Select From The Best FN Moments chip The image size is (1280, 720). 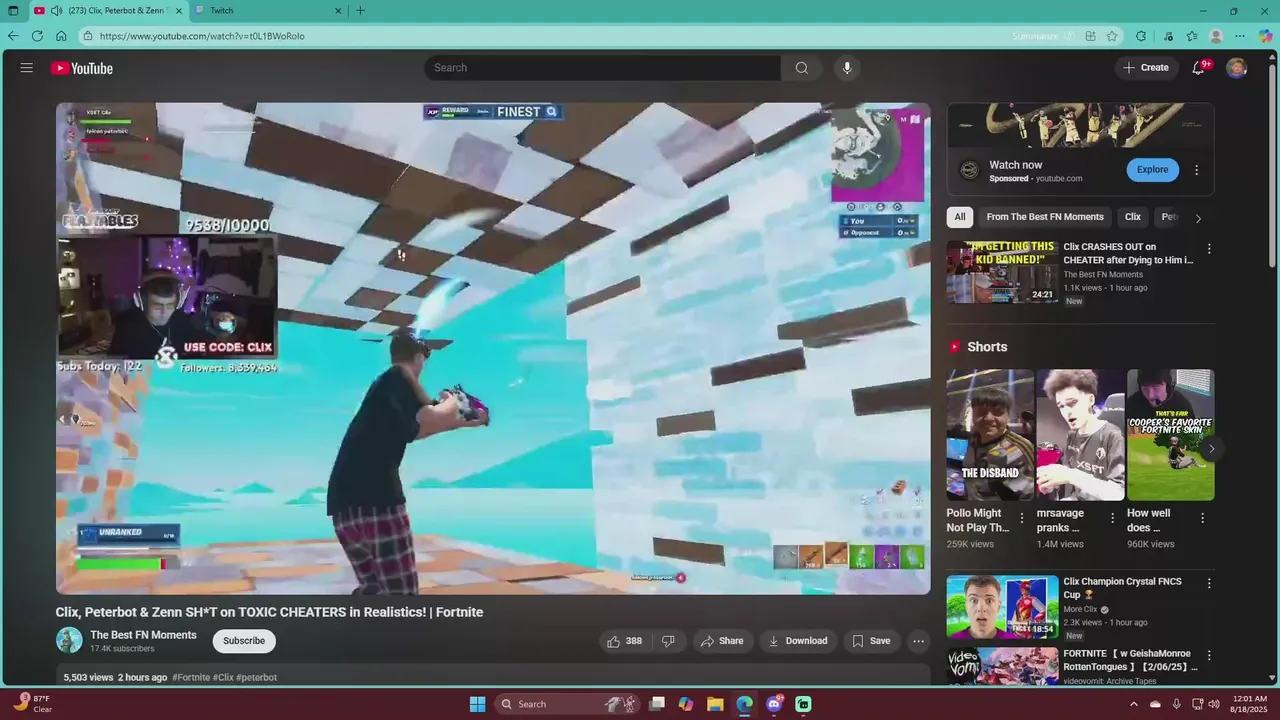tap(1045, 217)
